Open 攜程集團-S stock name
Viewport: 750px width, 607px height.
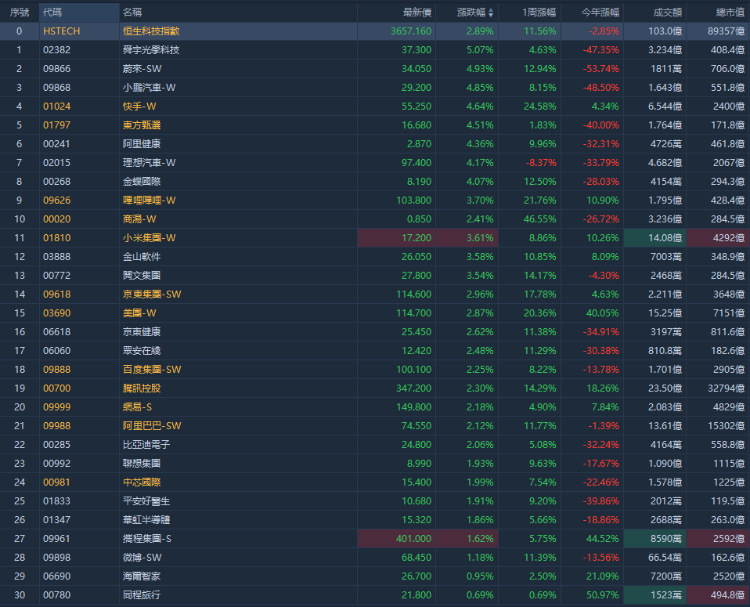click(147, 539)
